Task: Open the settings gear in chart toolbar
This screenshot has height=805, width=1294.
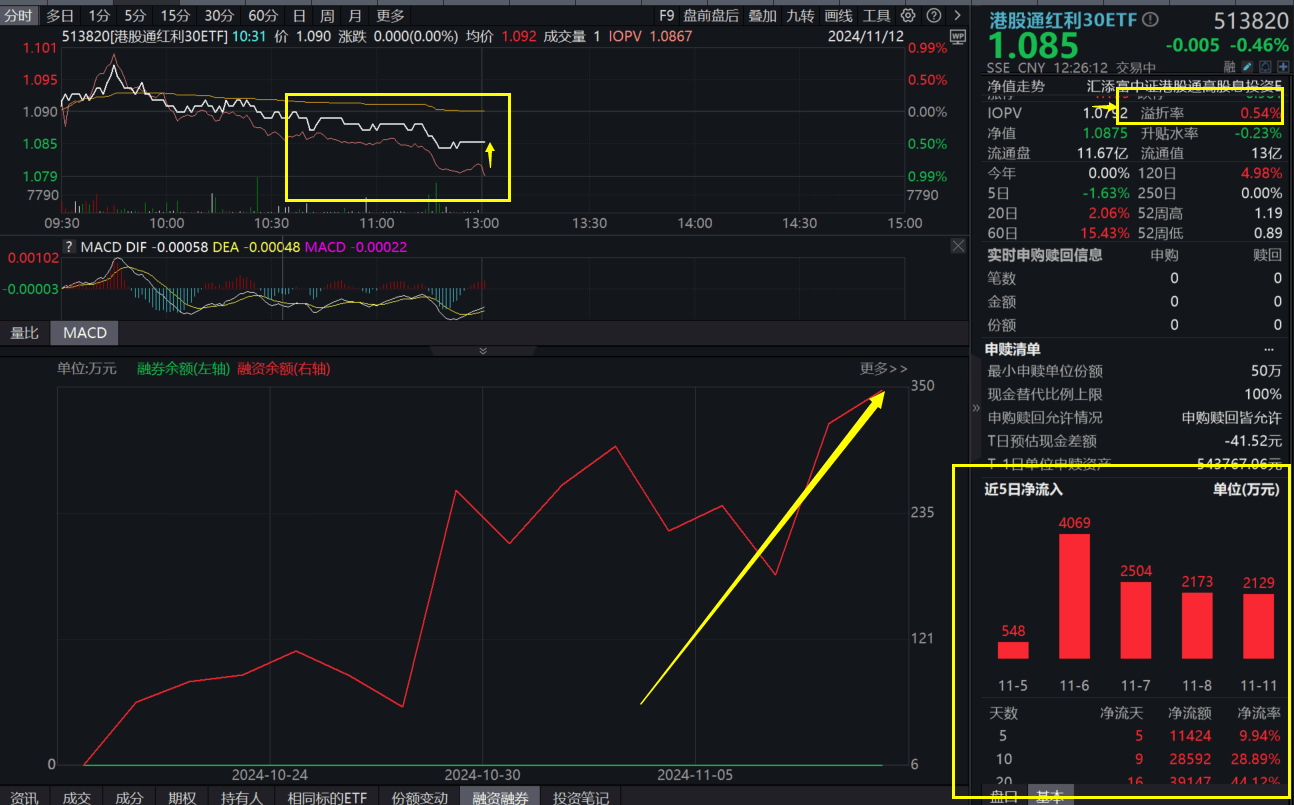Action: 908,15
